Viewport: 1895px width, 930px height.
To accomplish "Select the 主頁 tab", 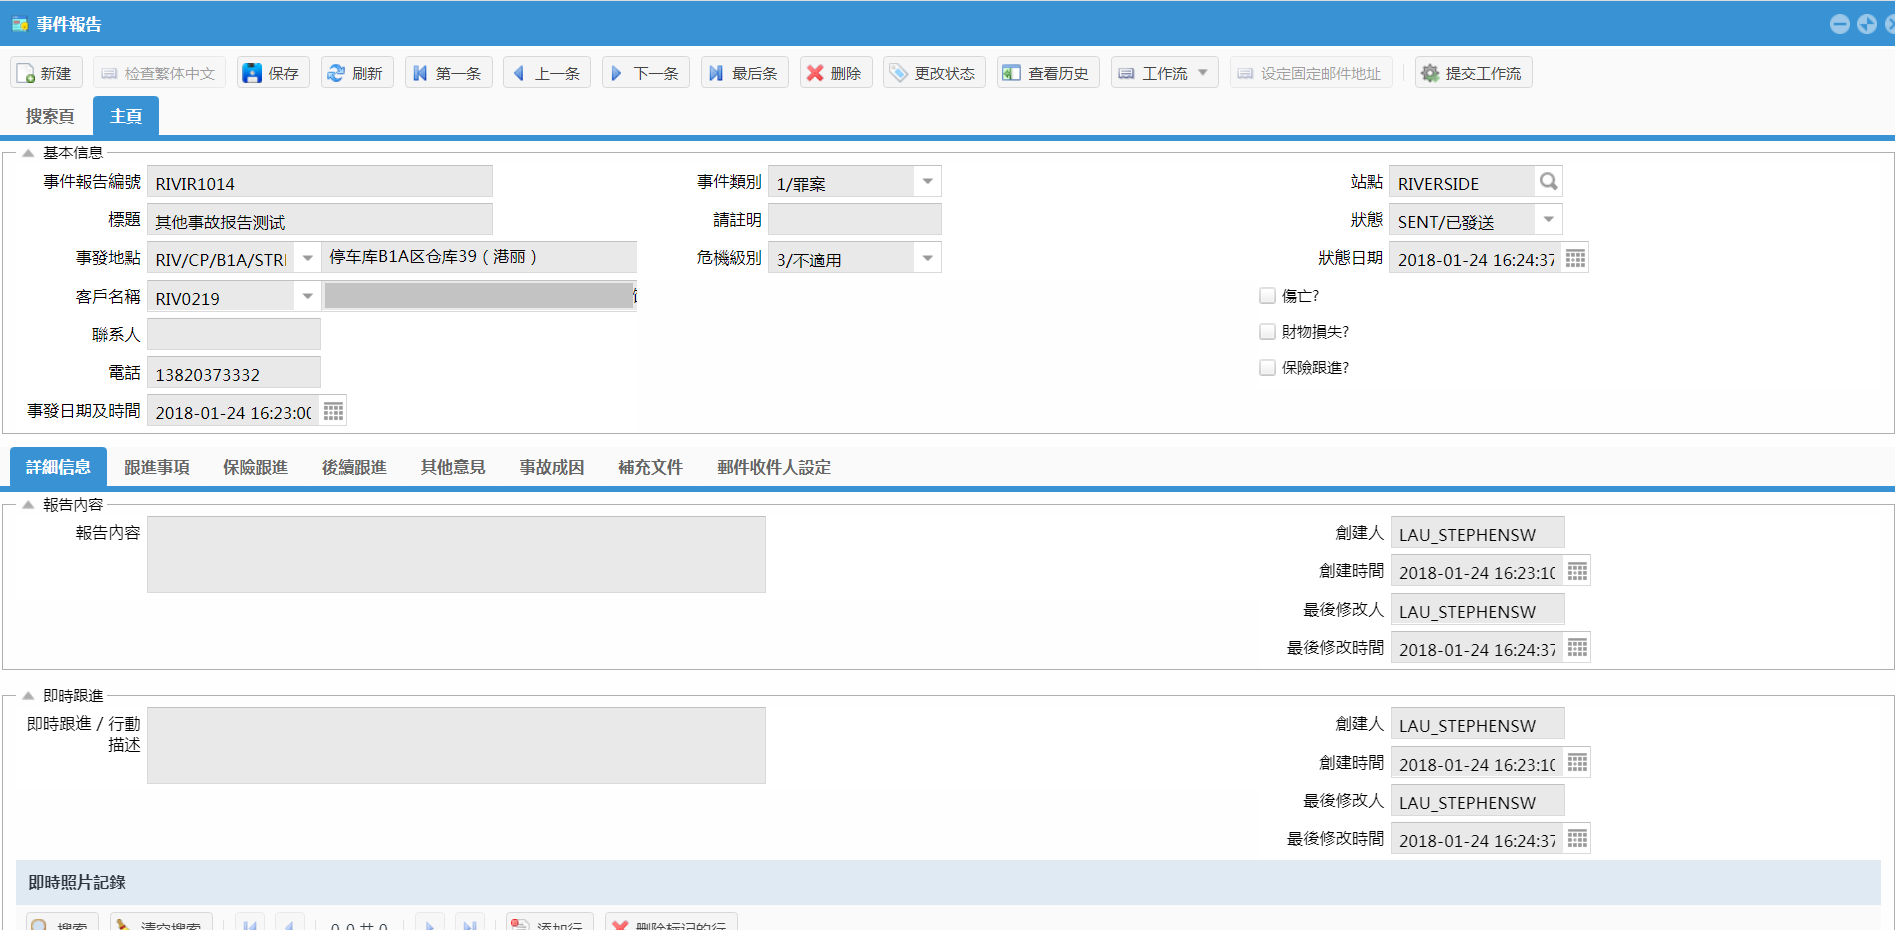I will pos(126,116).
